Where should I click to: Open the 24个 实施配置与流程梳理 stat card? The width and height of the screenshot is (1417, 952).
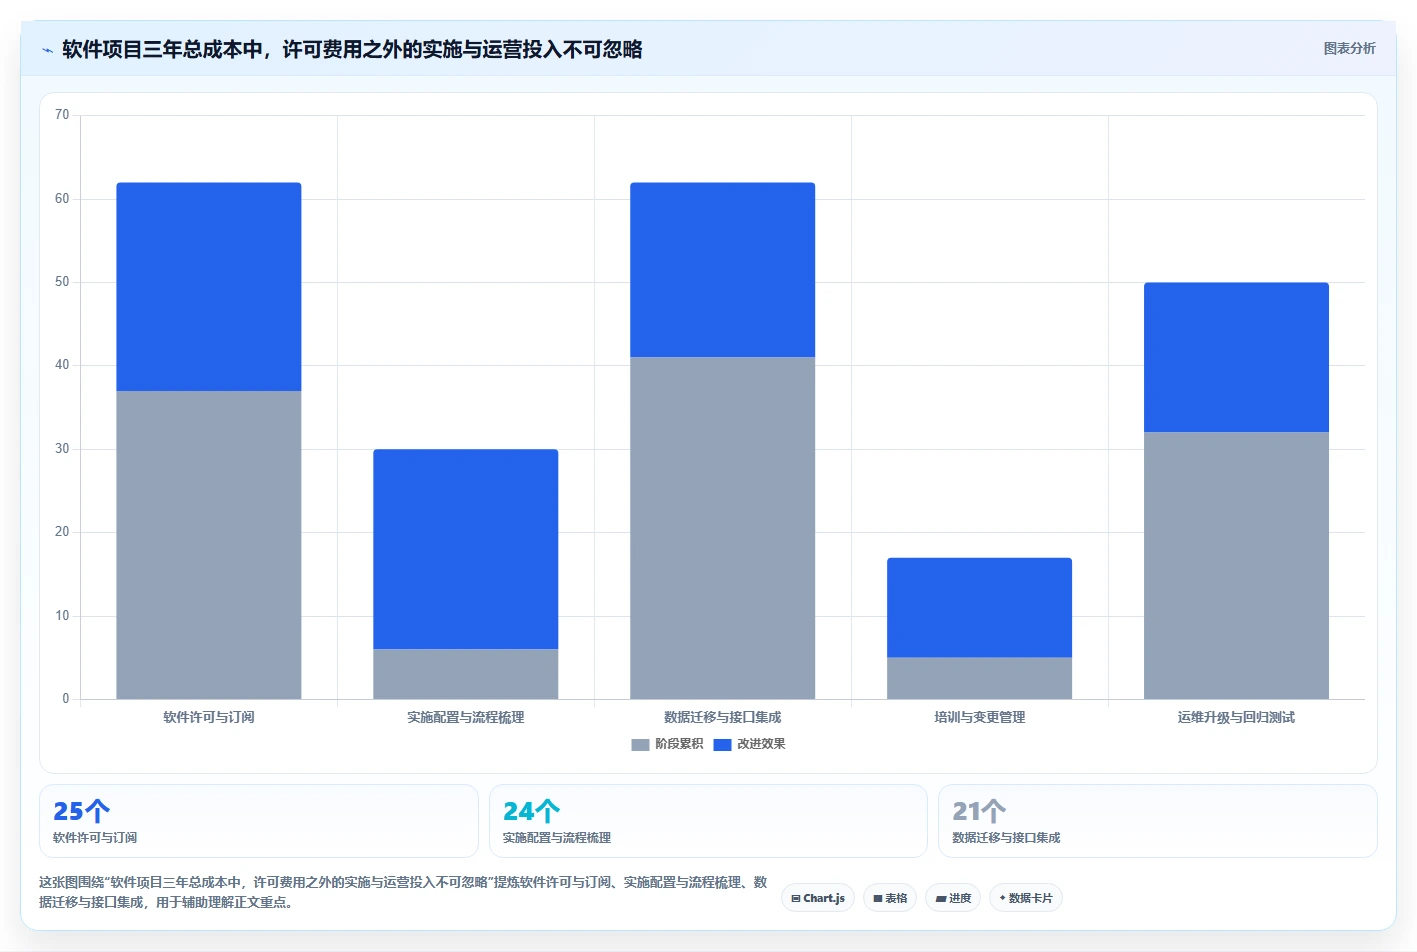point(708,821)
